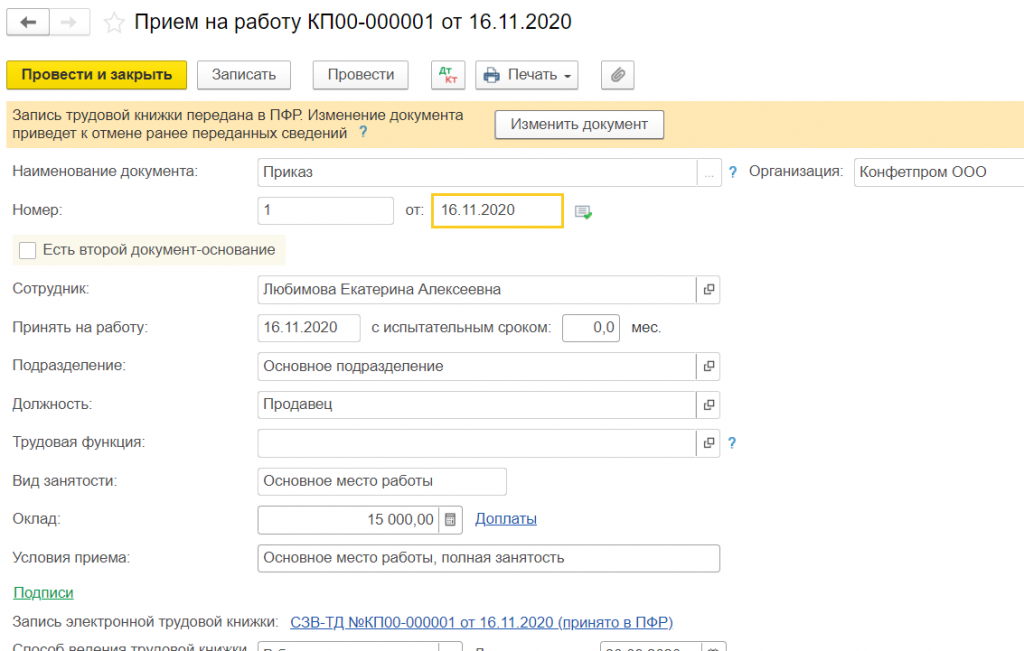Open the Сотрудник record with field icon
The height and width of the screenshot is (651, 1024).
(x=708, y=289)
